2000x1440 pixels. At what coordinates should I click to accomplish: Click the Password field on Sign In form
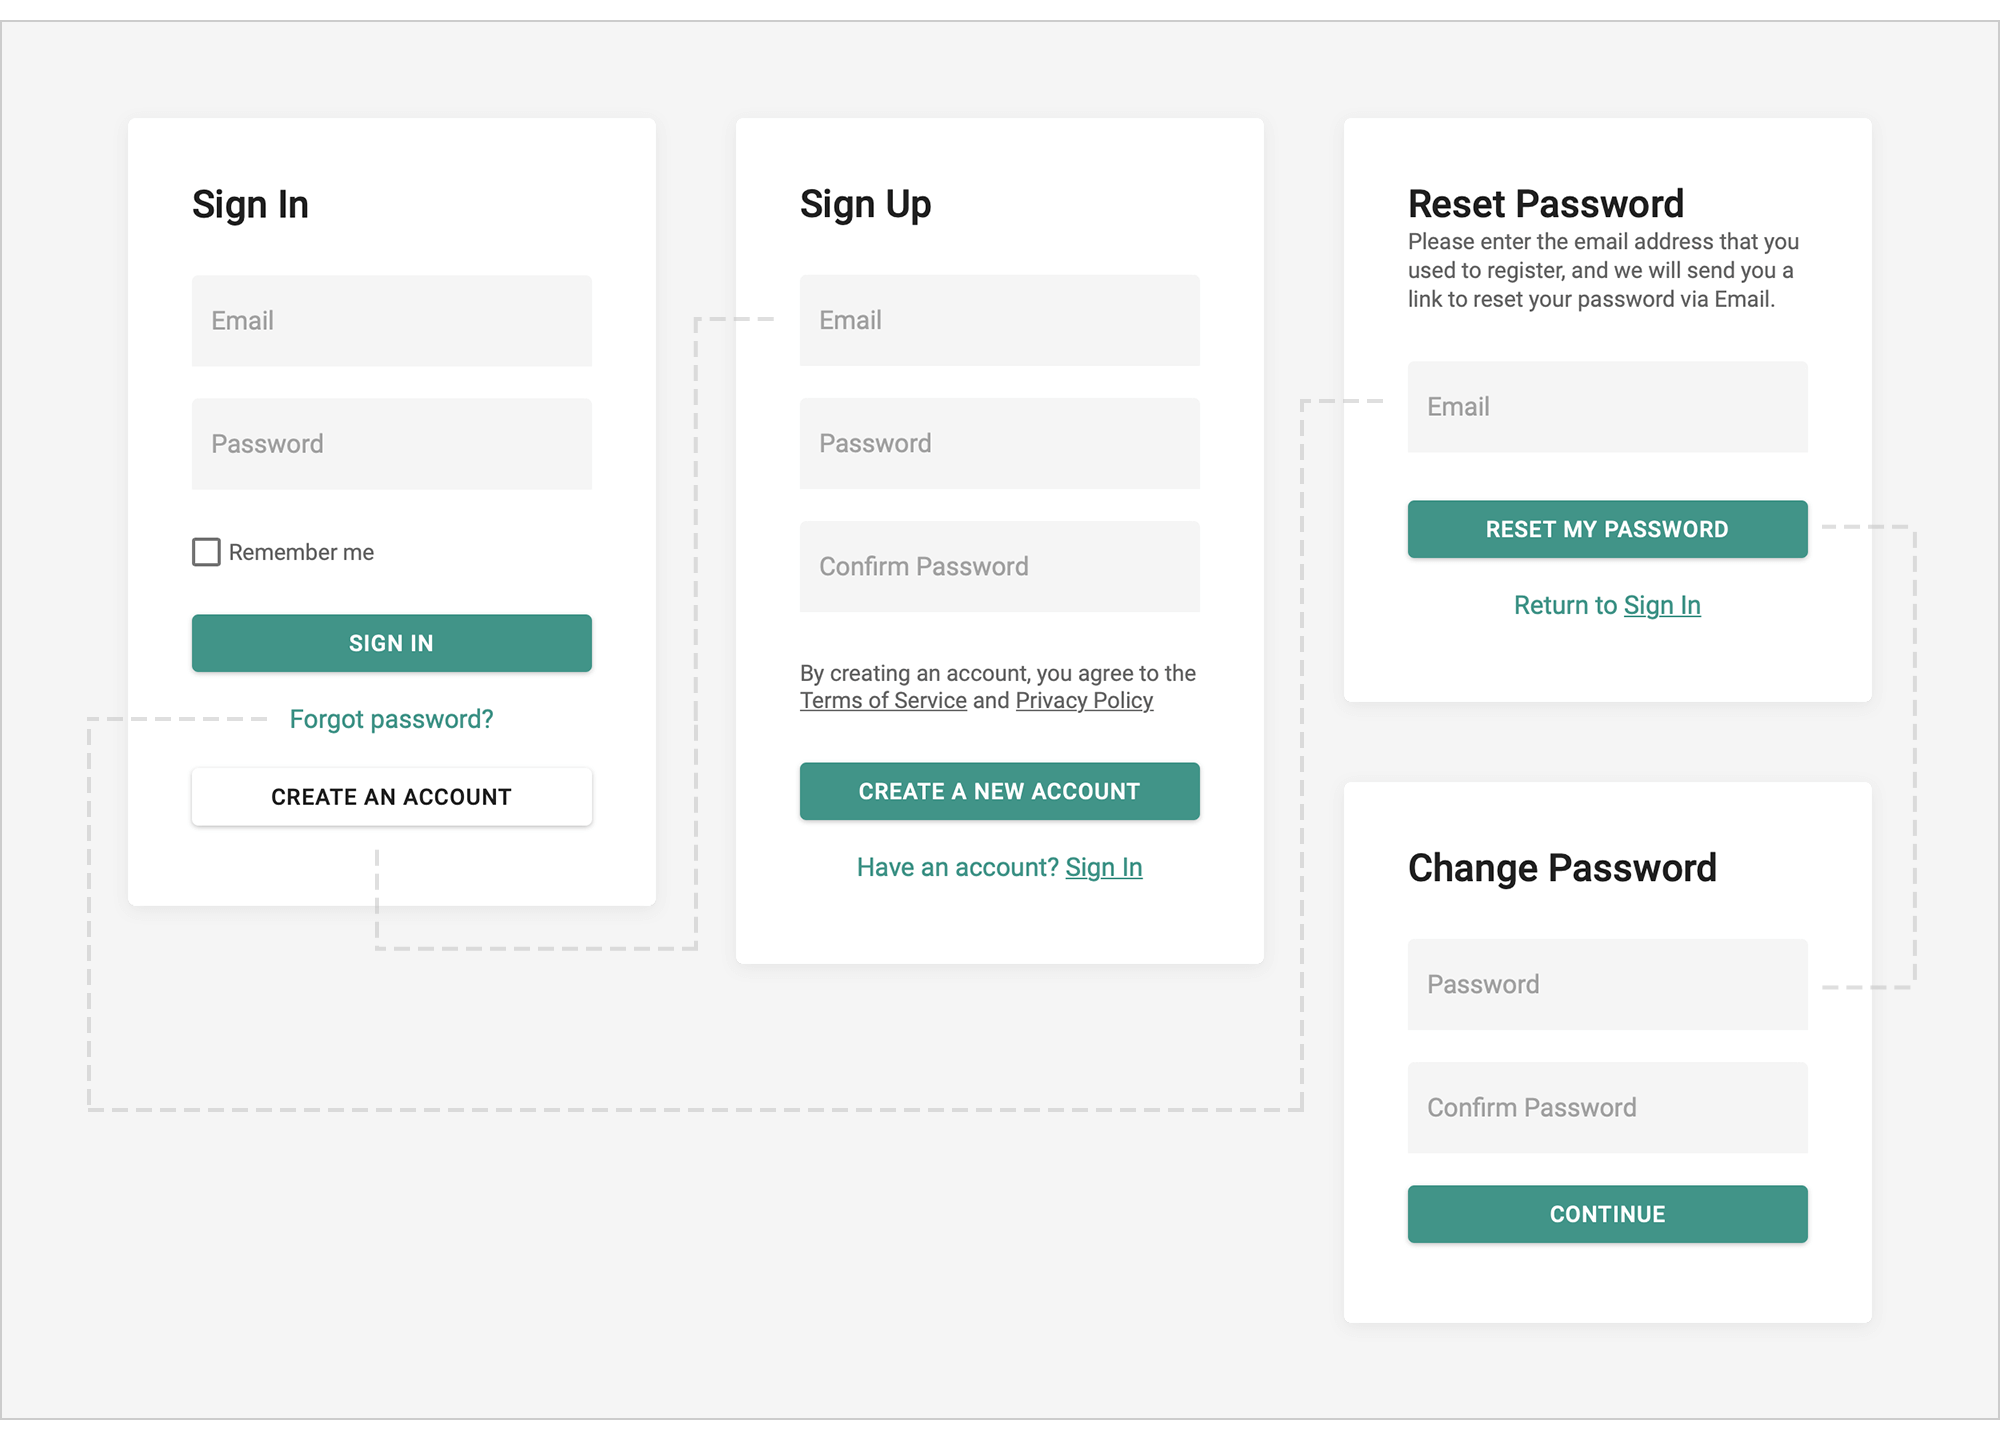[x=391, y=443]
